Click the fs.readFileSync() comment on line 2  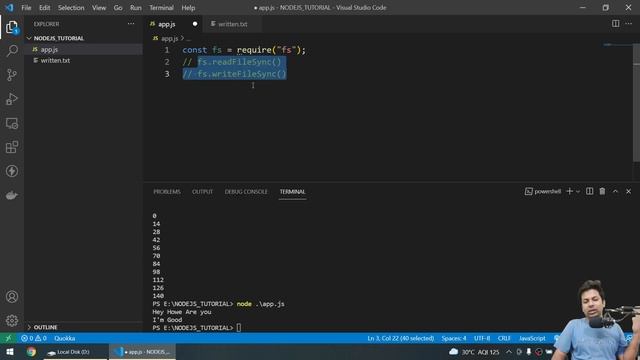[239, 62]
